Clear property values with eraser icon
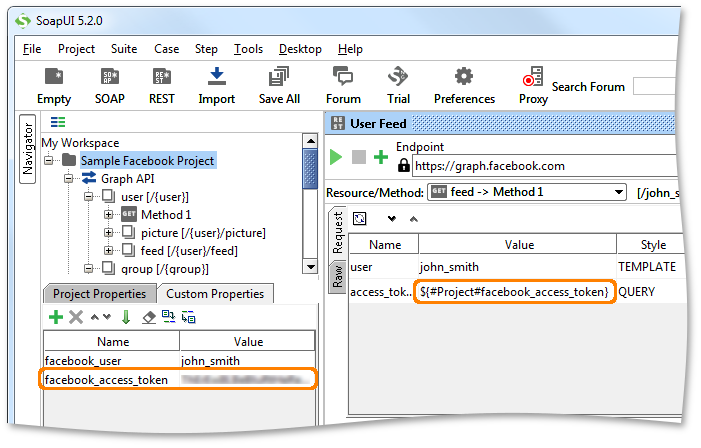The height and width of the screenshot is (448, 701). [x=149, y=317]
